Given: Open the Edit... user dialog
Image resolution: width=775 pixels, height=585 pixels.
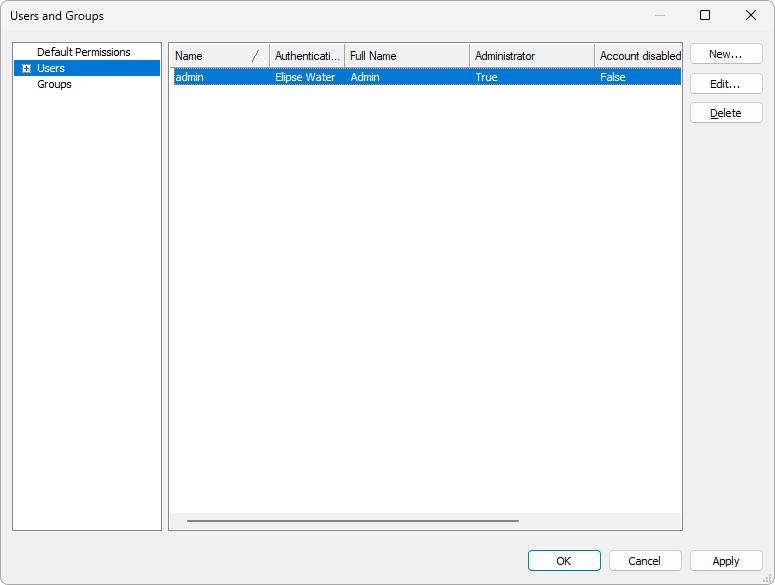Looking at the screenshot, I should [x=725, y=84].
